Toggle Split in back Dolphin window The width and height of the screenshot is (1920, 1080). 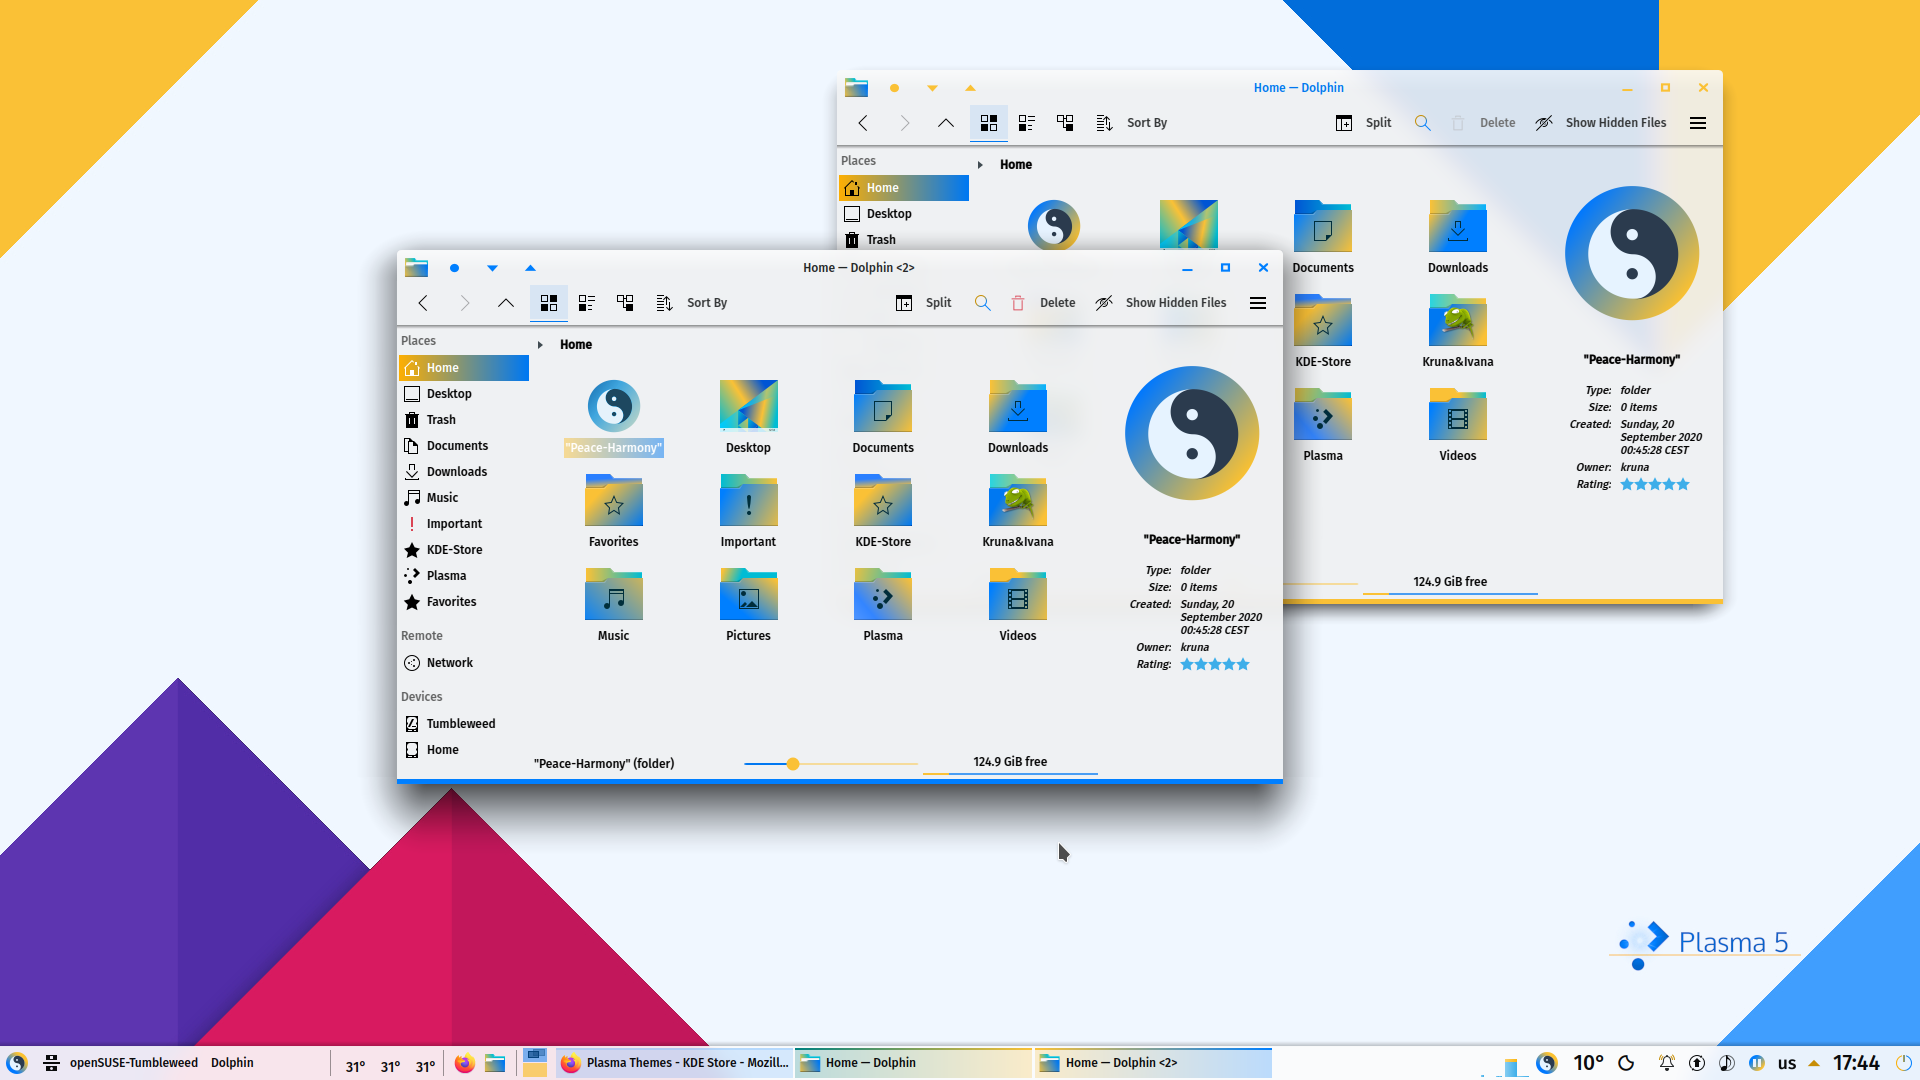pos(1363,123)
